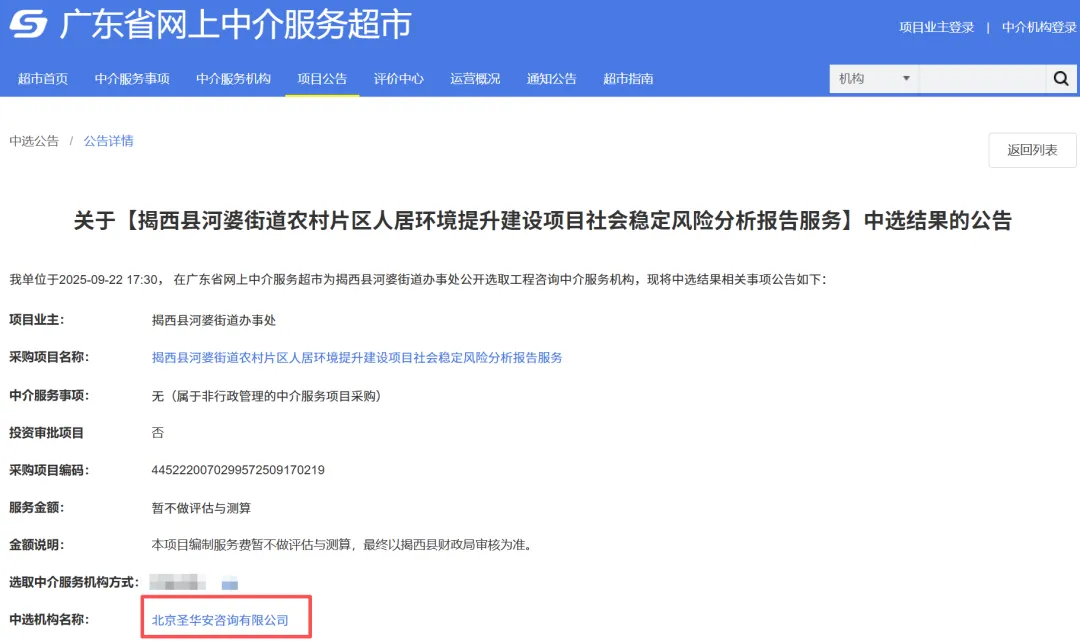The image size is (1080, 642).
Task: Click inside the search input field
Action: 985,78
